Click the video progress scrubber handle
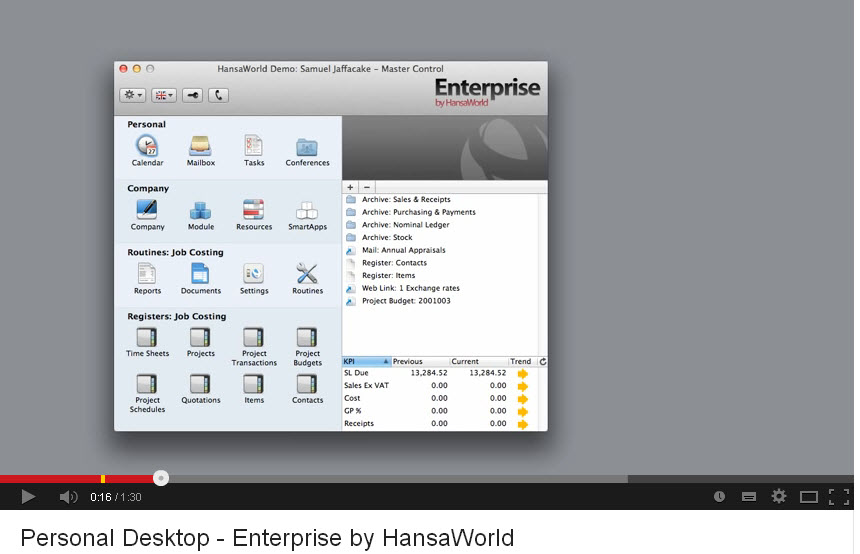 pos(161,478)
